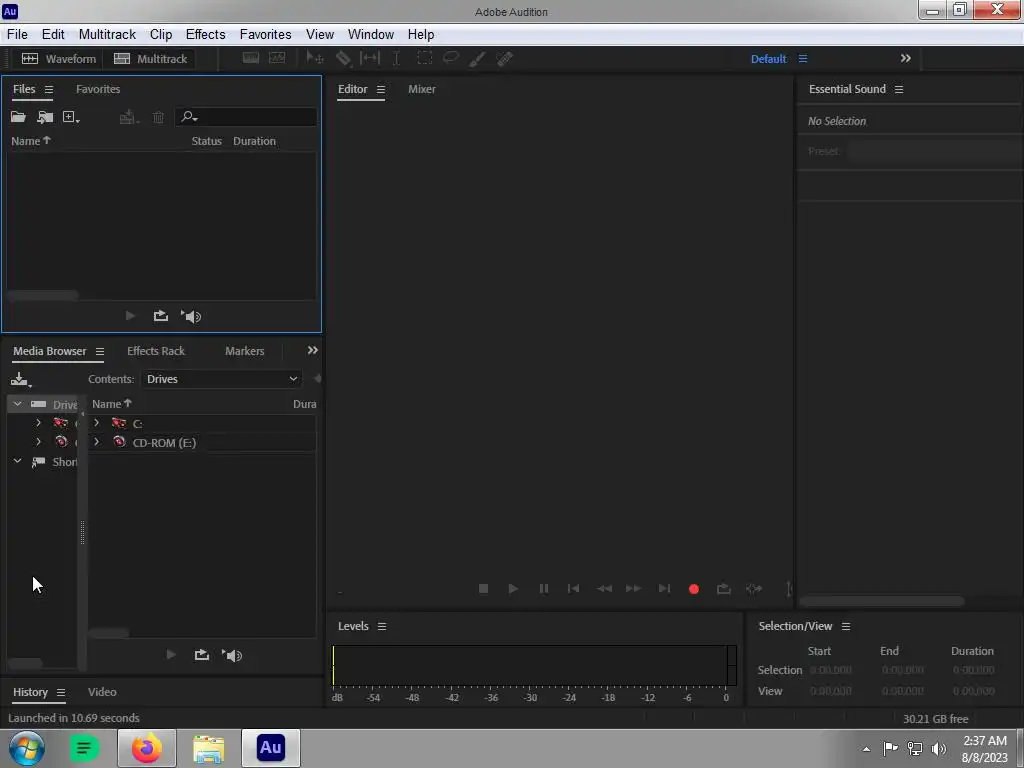Select the Time Selection tool
The image size is (1024, 768).
pyautogui.click(x=396, y=58)
